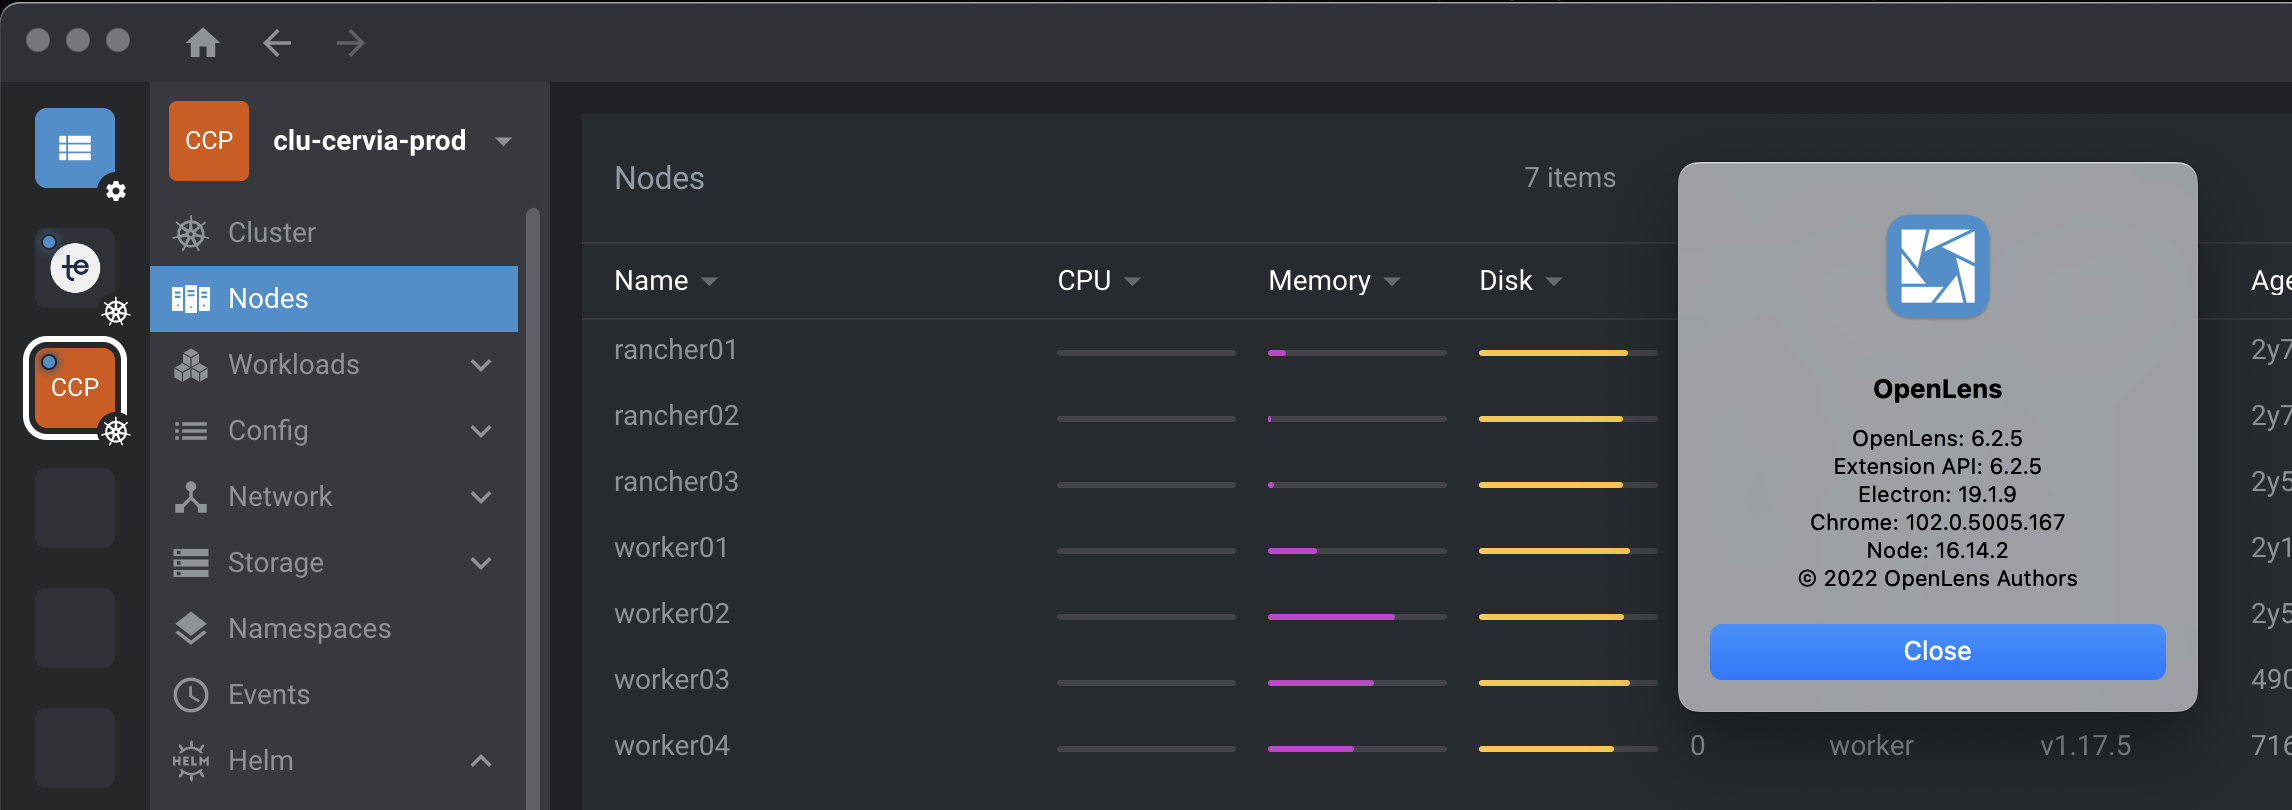Open Events via the clock icon
This screenshot has height=810, width=2292.
coord(191,694)
